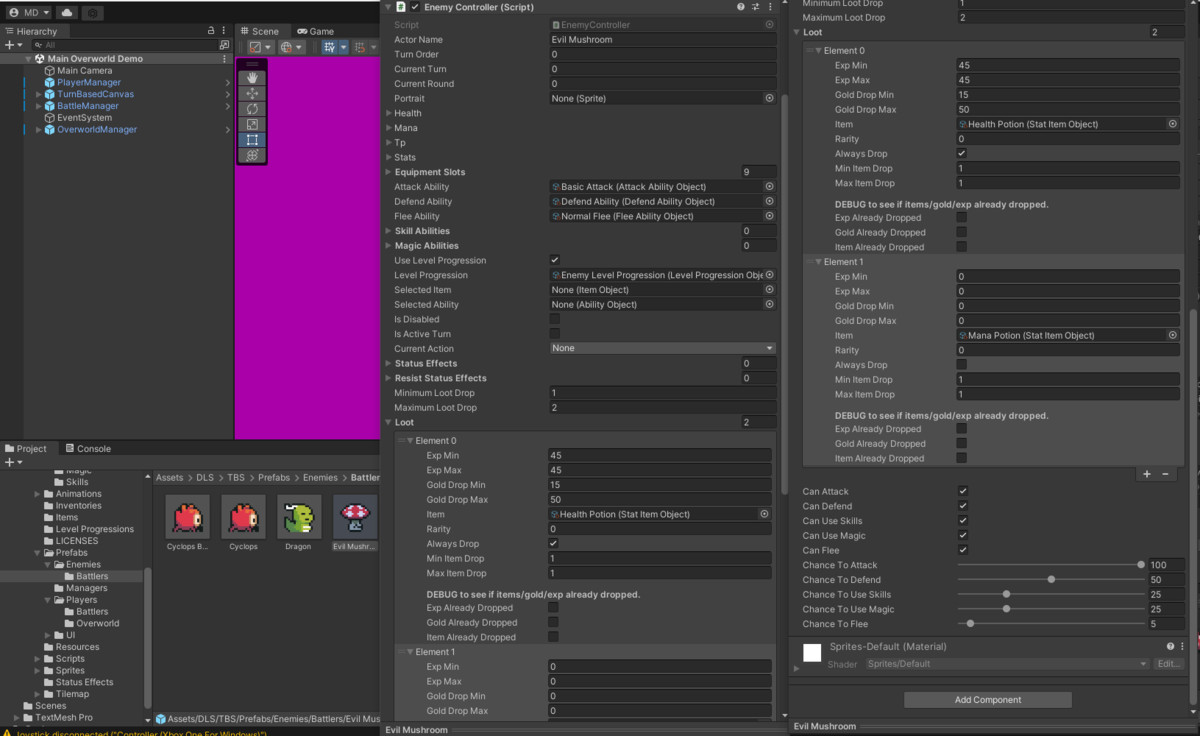Select the Rotate tool in Scene
Image resolution: width=1200 pixels, height=736 pixels.
[252, 109]
